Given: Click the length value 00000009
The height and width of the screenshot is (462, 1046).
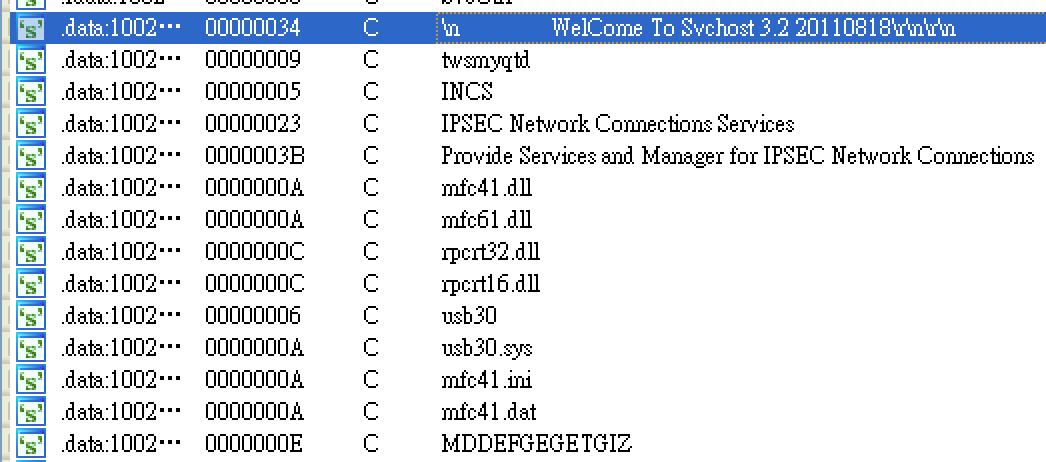Looking at the screenshot, I should click(252, 60).
